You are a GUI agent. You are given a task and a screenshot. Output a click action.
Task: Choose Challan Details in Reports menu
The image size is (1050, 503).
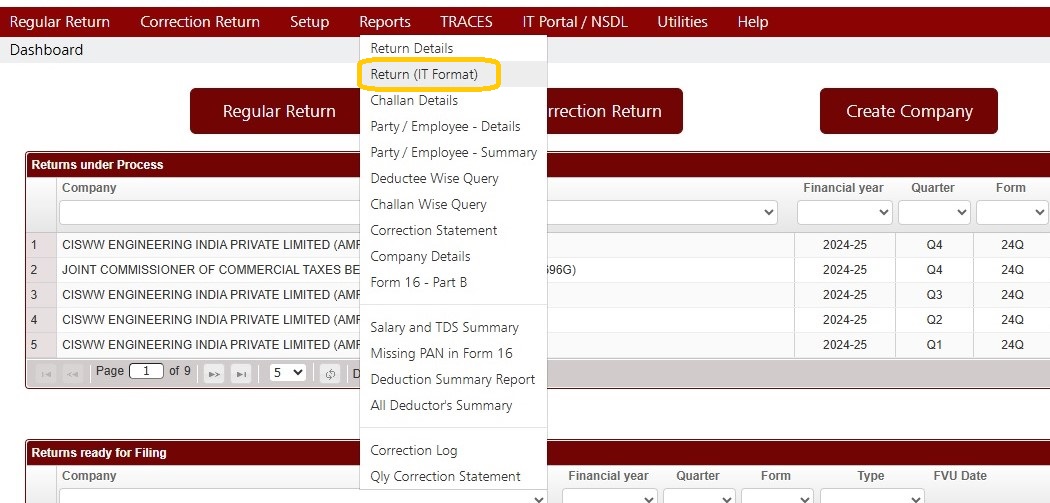point(414,100)
